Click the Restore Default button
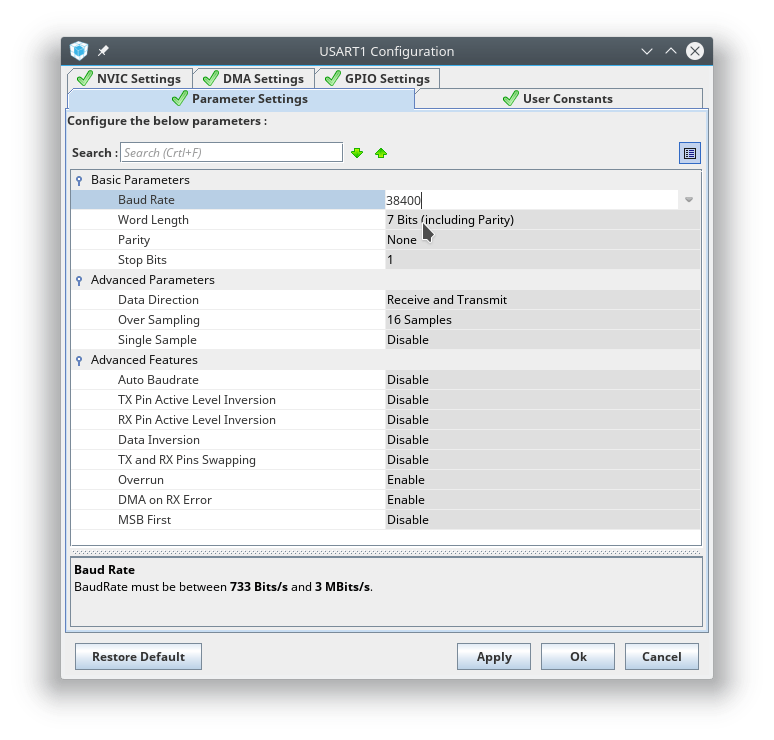The image size is (774, 740). [x=138, y=657]
